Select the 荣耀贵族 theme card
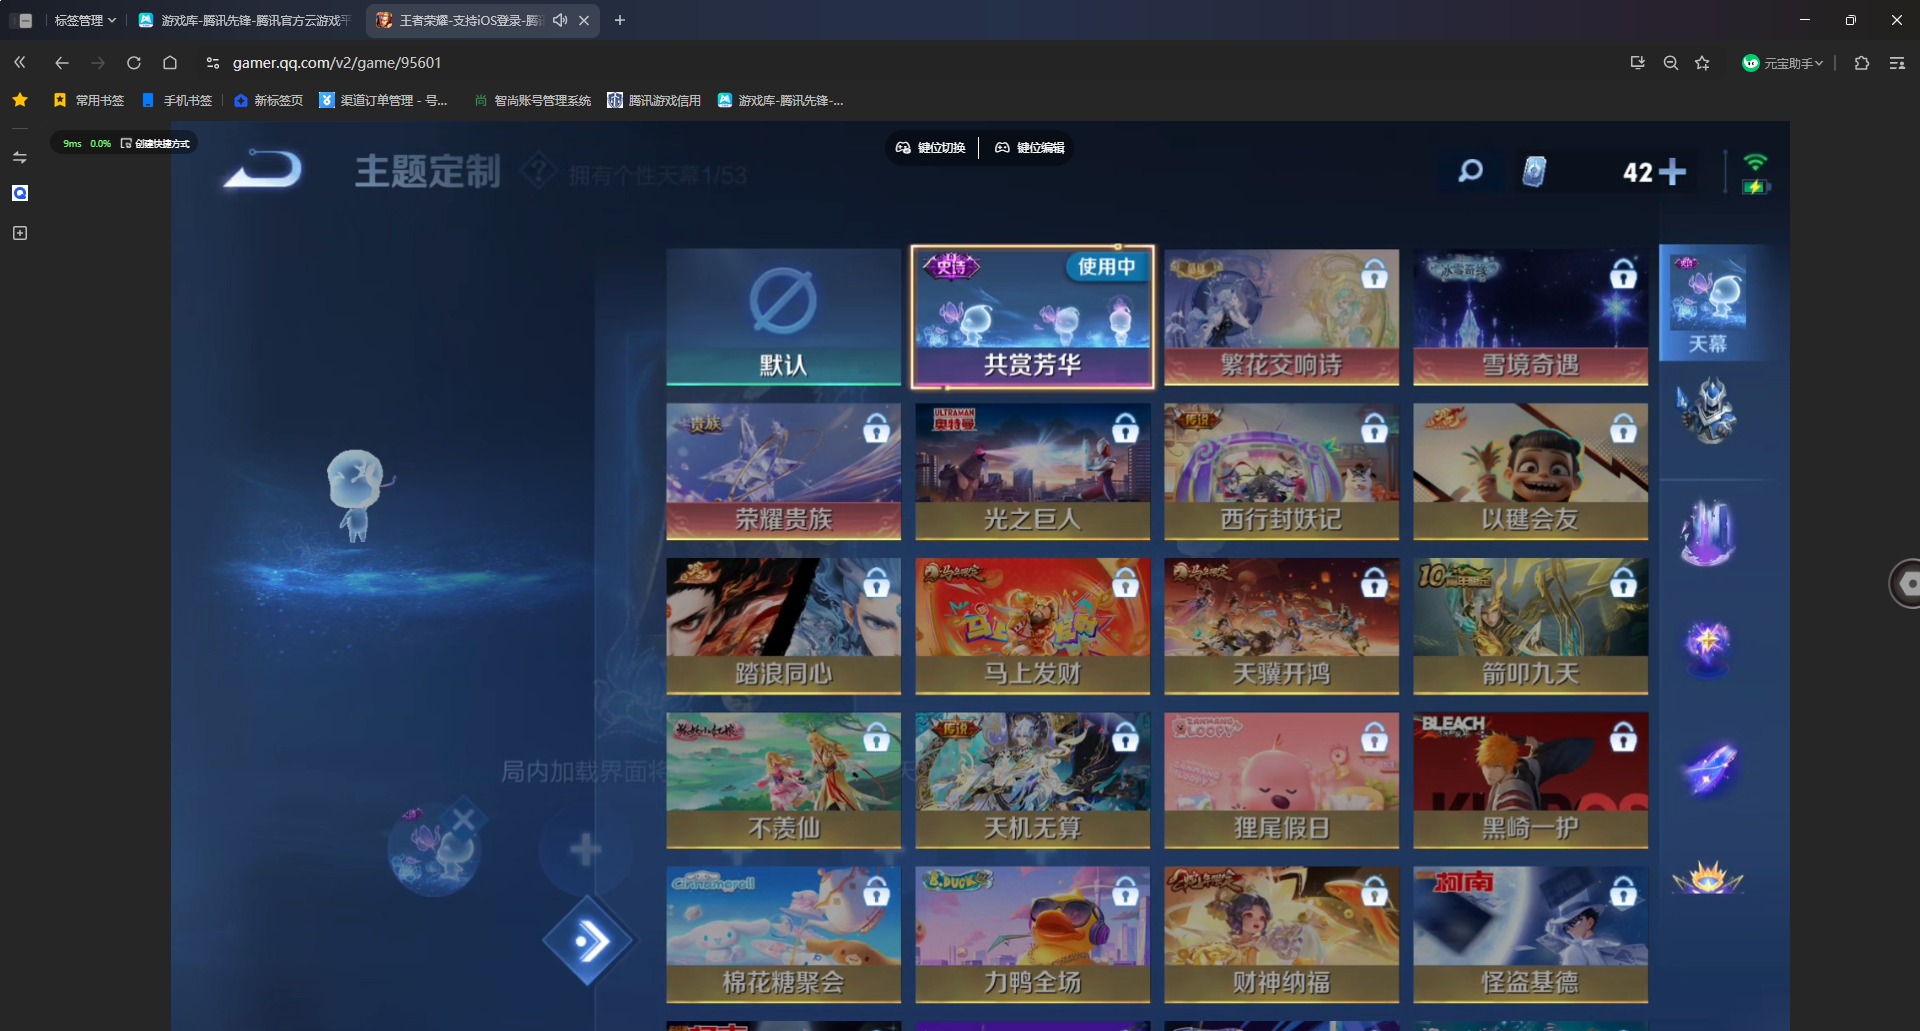Viewport: 1920px width, 1031px height. tap(784, 472)
